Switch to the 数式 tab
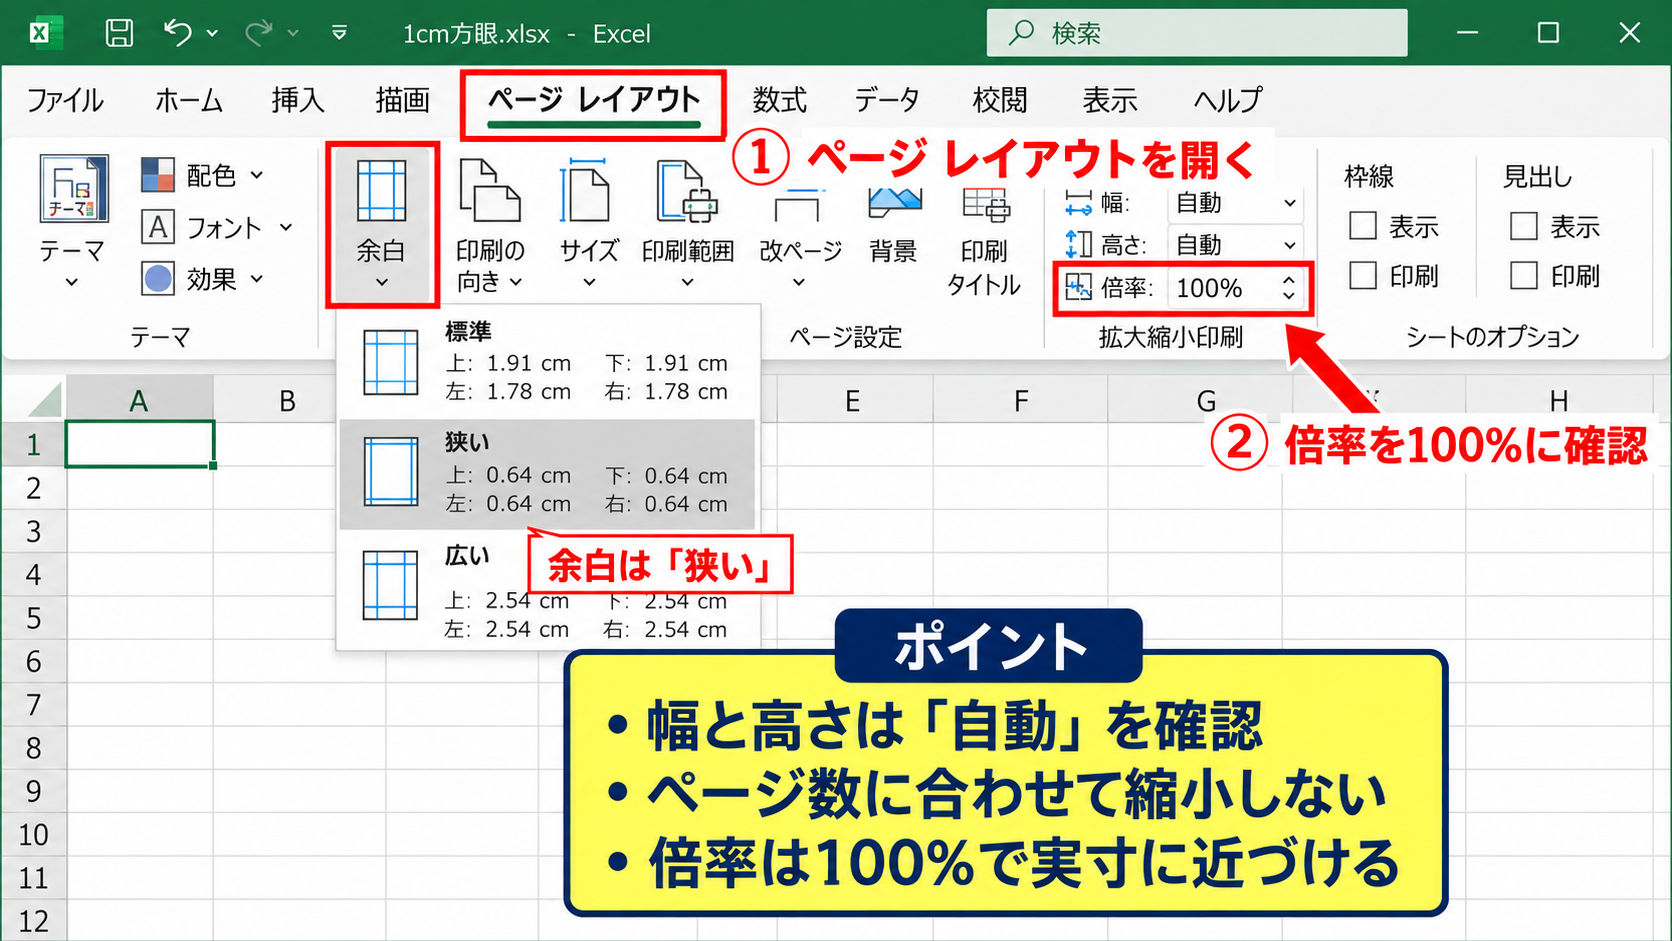Viewport: 1672px width, 941px height. tap(779, 100)
